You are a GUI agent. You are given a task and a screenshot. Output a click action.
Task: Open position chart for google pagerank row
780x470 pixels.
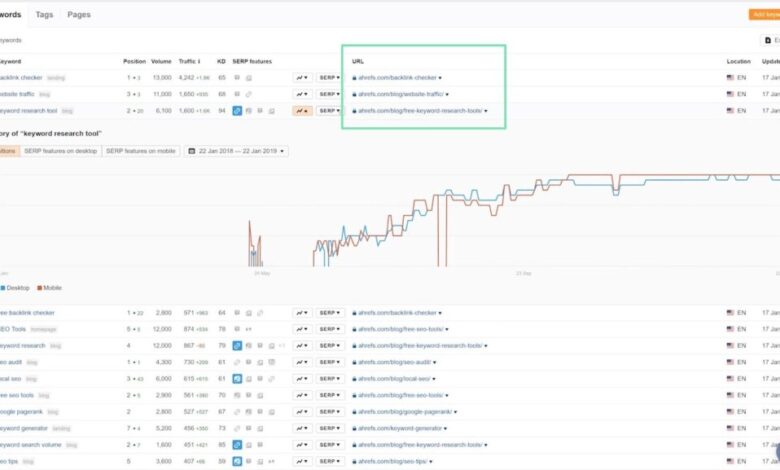coord(302,412)
